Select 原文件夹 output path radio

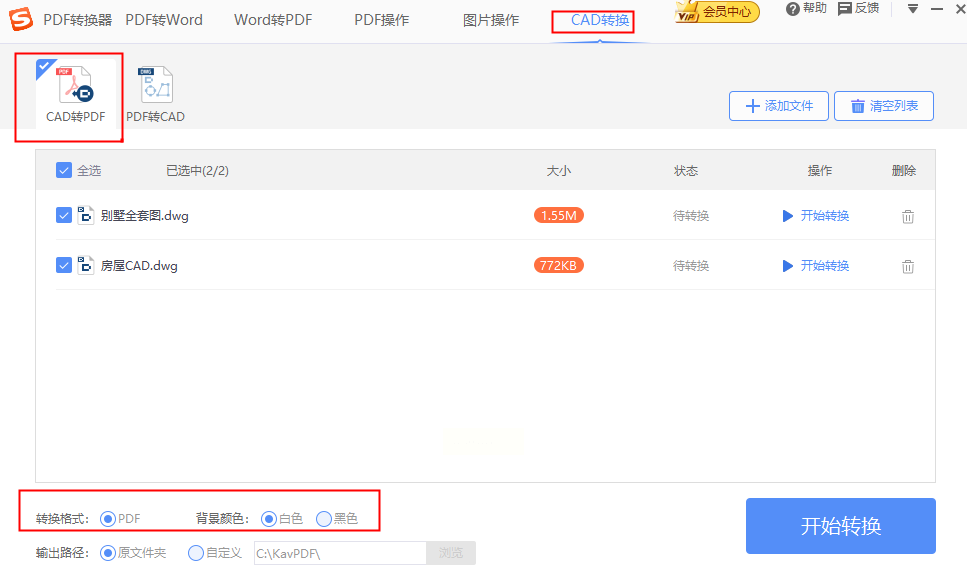pyautogui.click(x=108, y=553)
